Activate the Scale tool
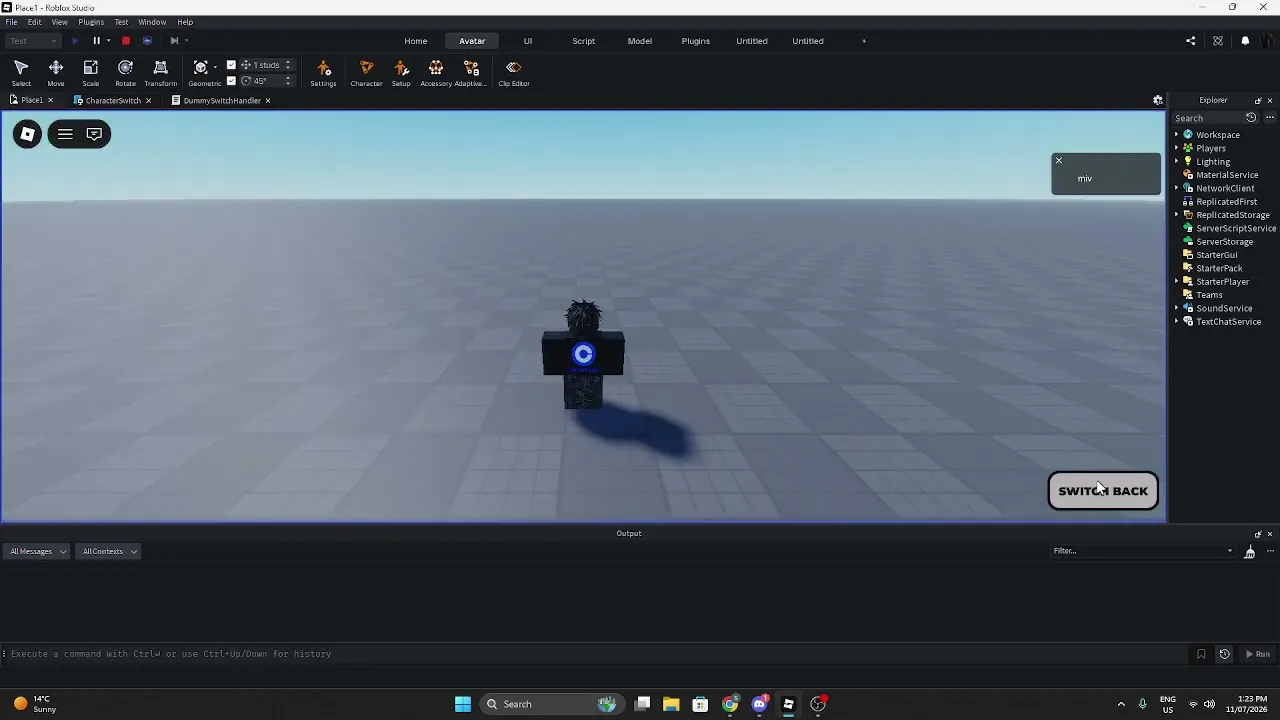 (x=90, y=72)
